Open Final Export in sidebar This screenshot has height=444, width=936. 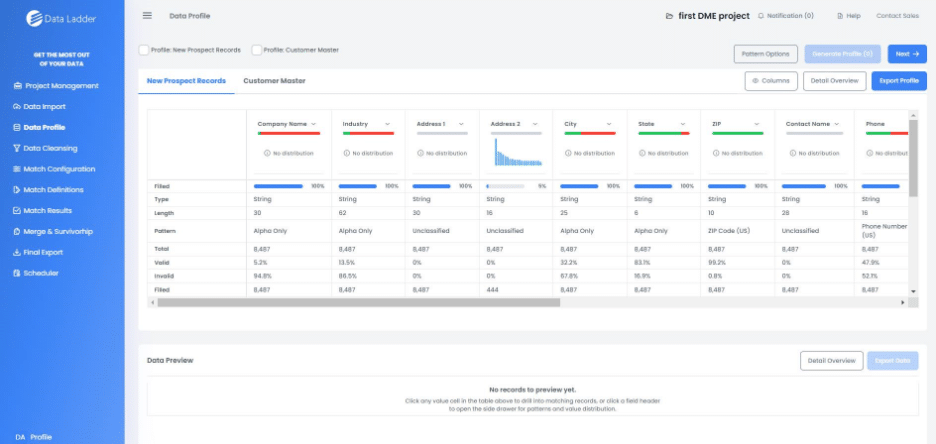click(38, 252)
